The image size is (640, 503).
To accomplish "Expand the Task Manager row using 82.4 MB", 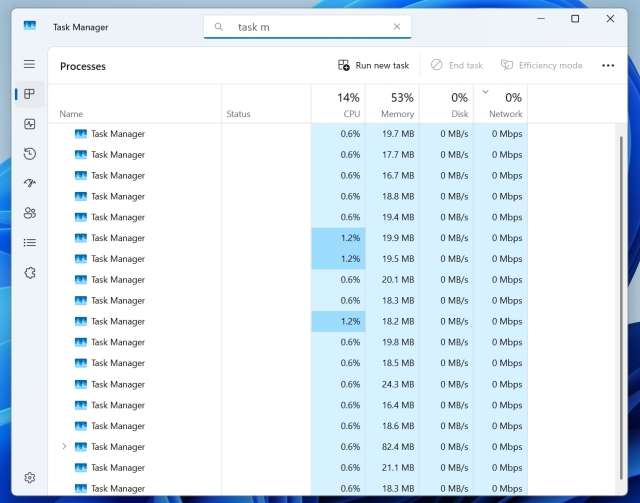I will point(64,446).
